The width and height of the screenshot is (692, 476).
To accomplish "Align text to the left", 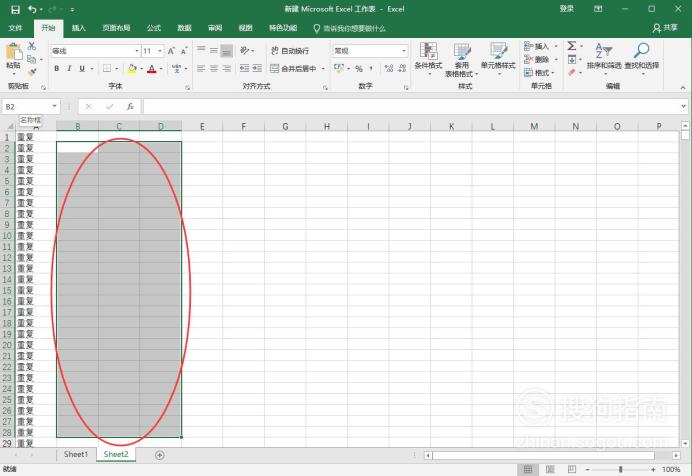I will (201, 68).
